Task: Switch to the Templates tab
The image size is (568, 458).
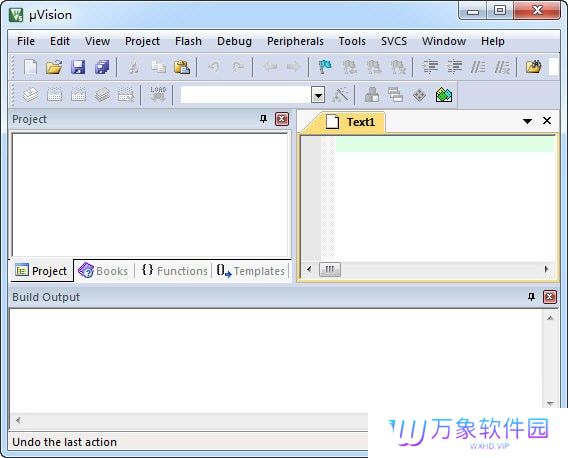Action: pos(251,271)
